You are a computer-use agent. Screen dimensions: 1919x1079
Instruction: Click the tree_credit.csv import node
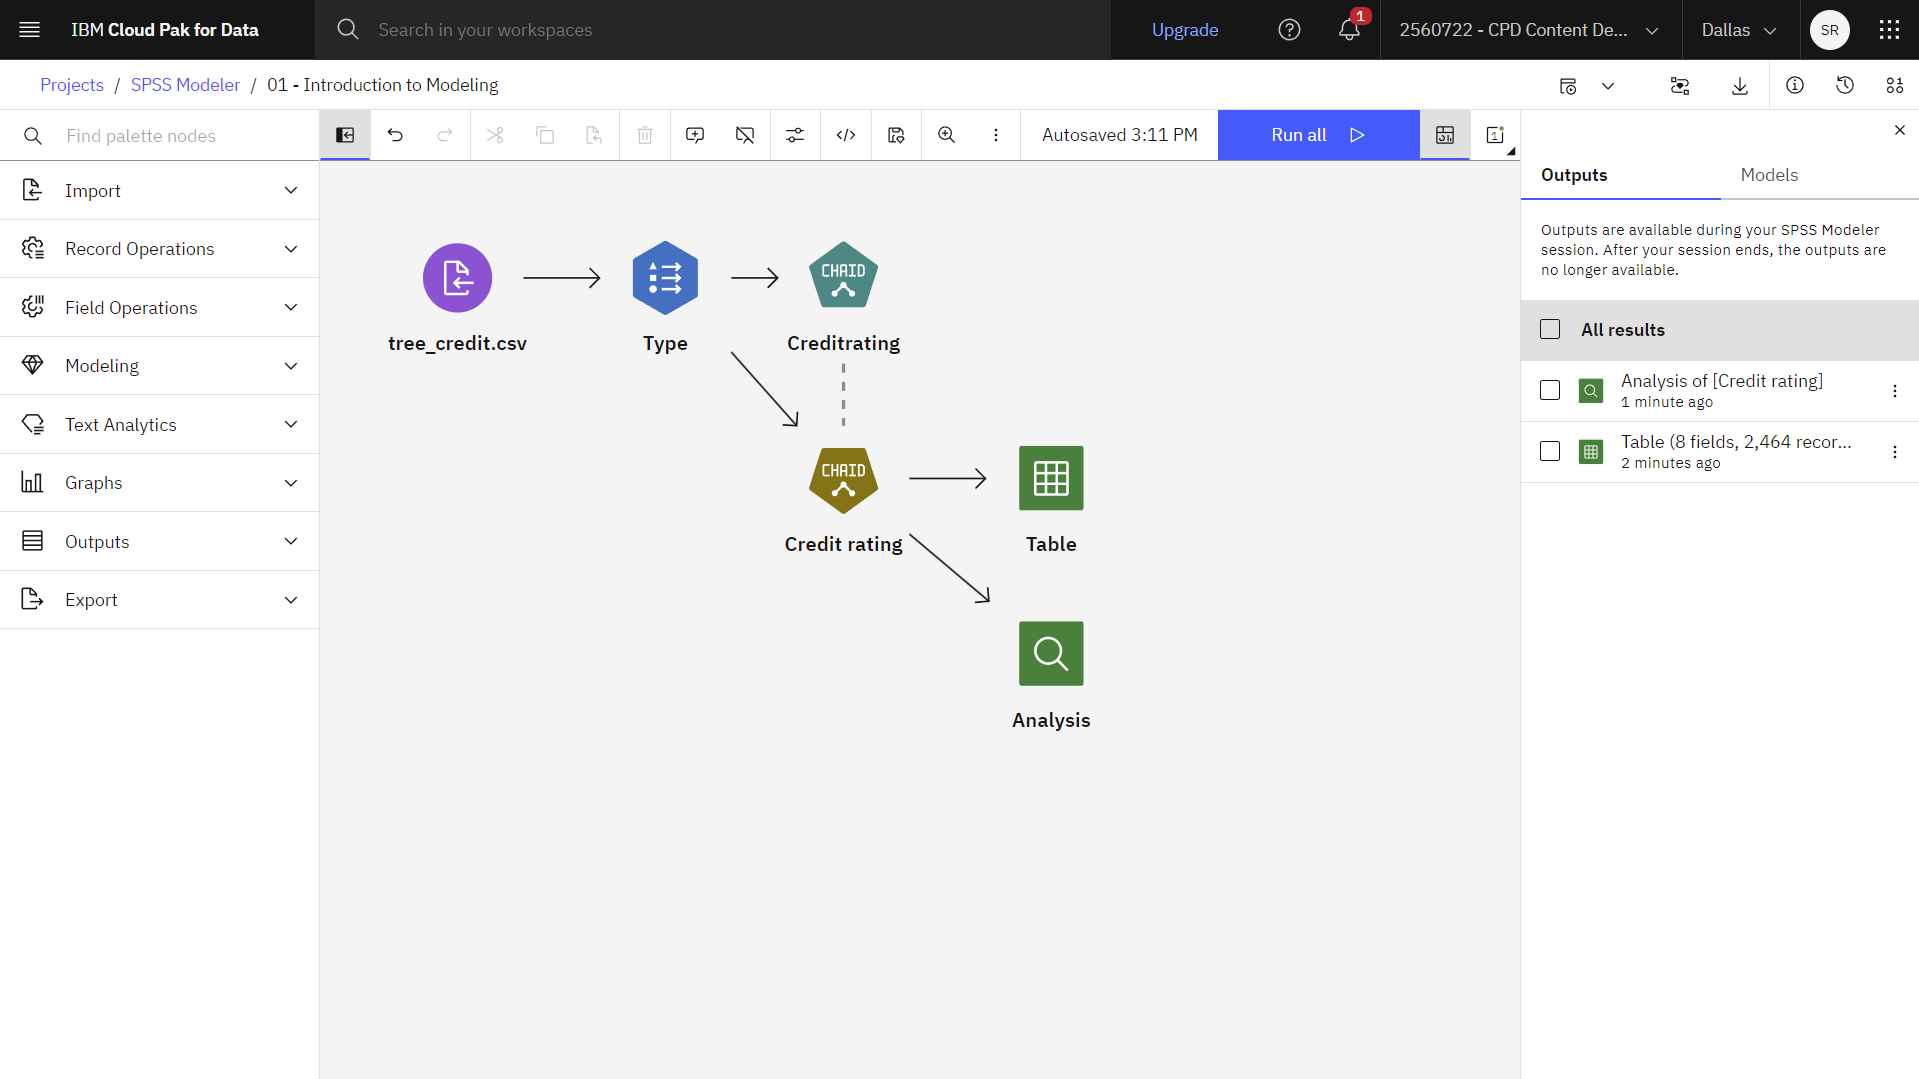(457, 278)
